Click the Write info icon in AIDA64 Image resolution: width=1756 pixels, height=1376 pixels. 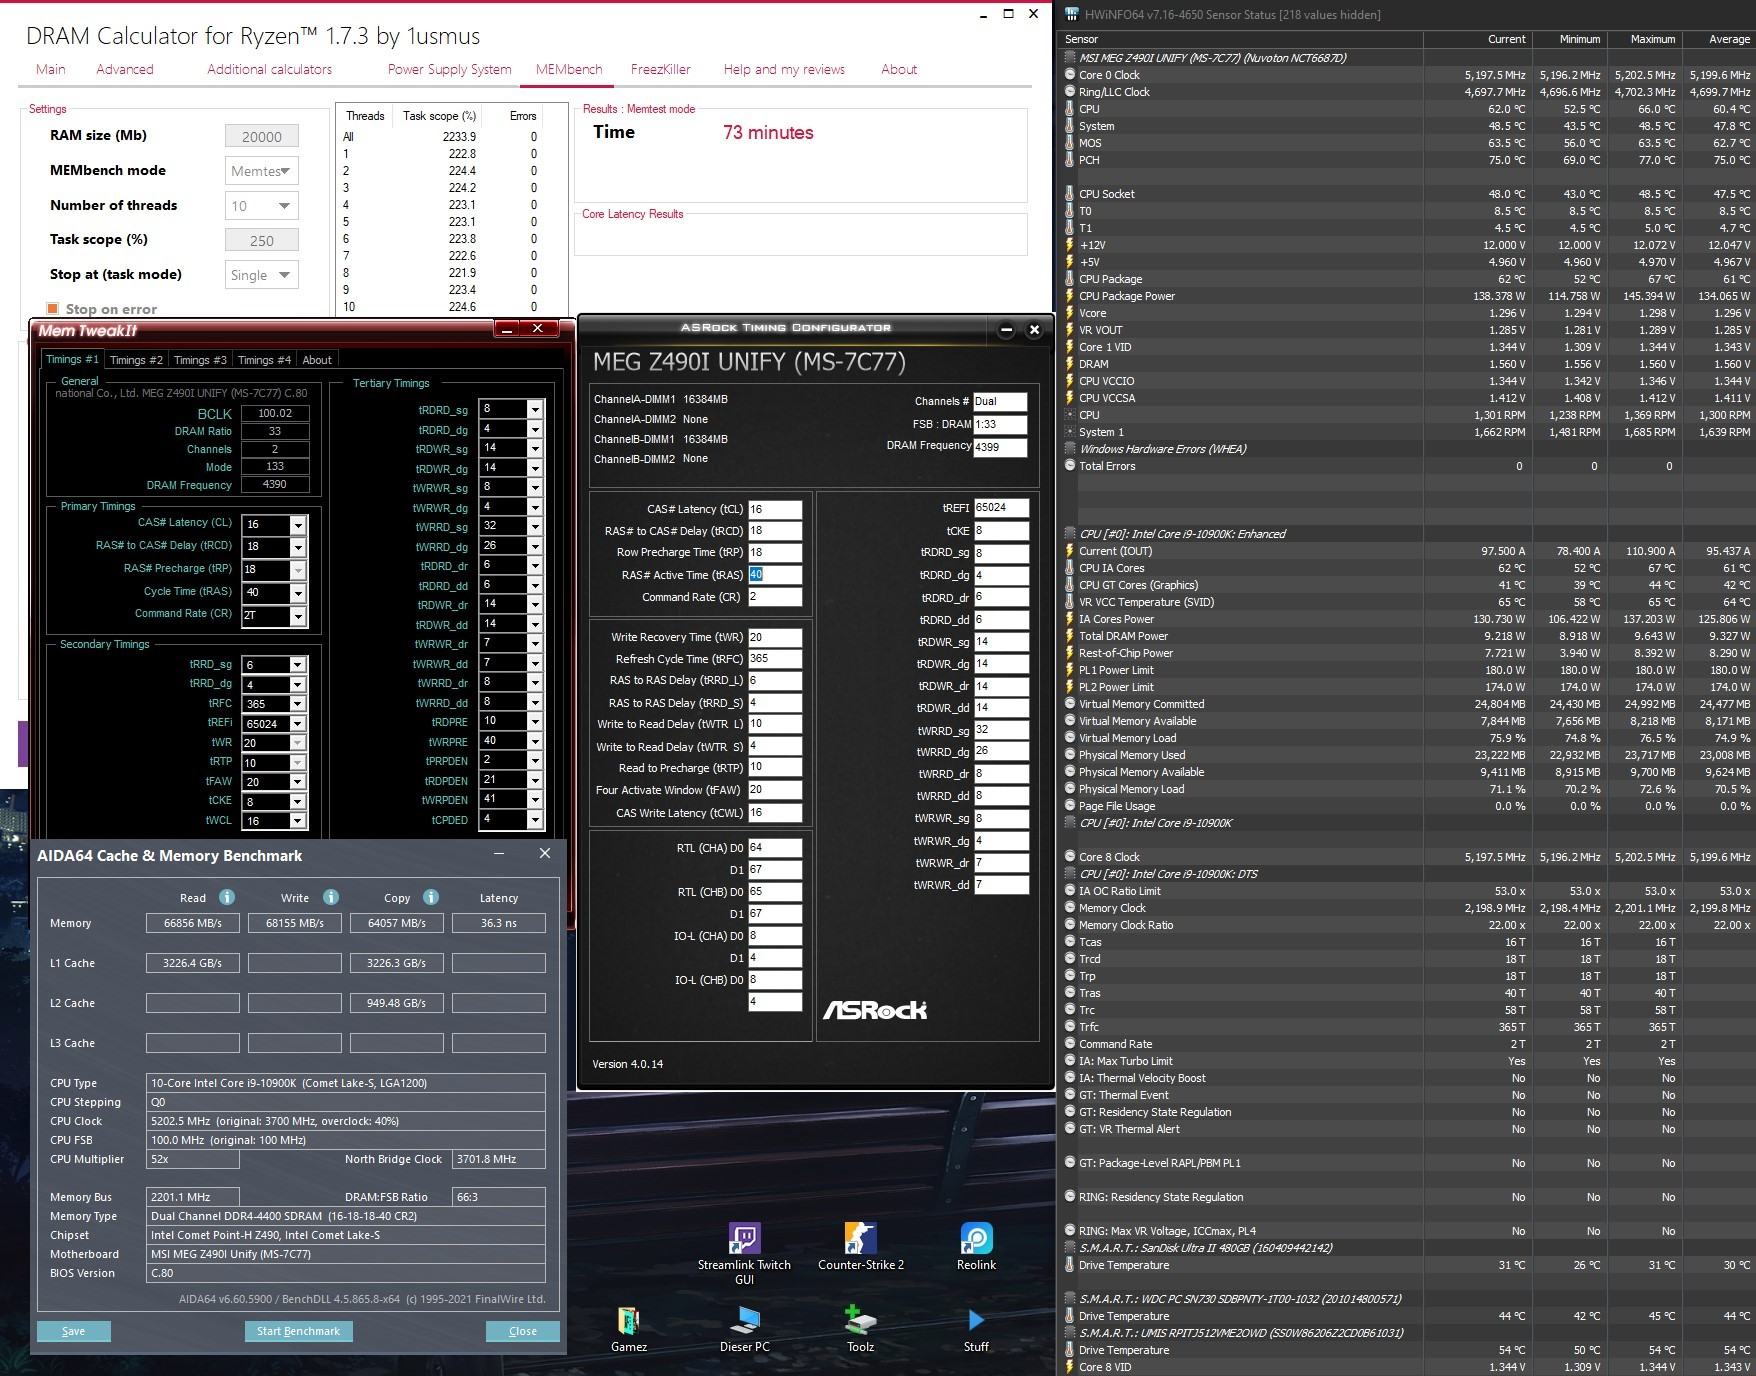click(x=331, y=897)
